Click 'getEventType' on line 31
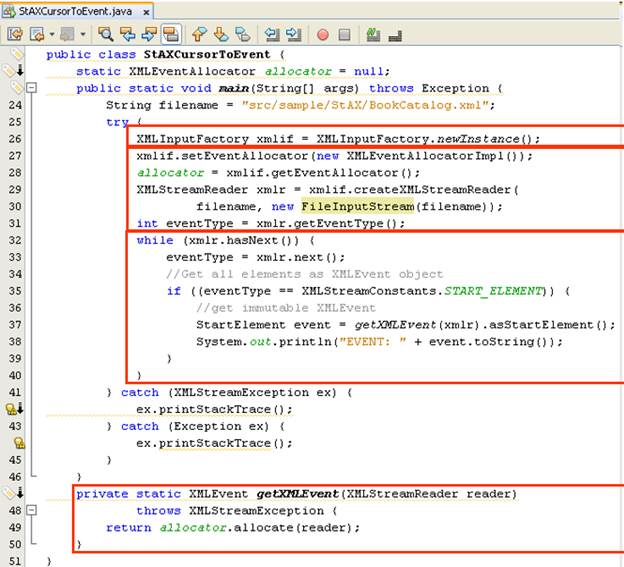Image resolution: width=624 pixels, height=567 pixels. tap(339, 223)
